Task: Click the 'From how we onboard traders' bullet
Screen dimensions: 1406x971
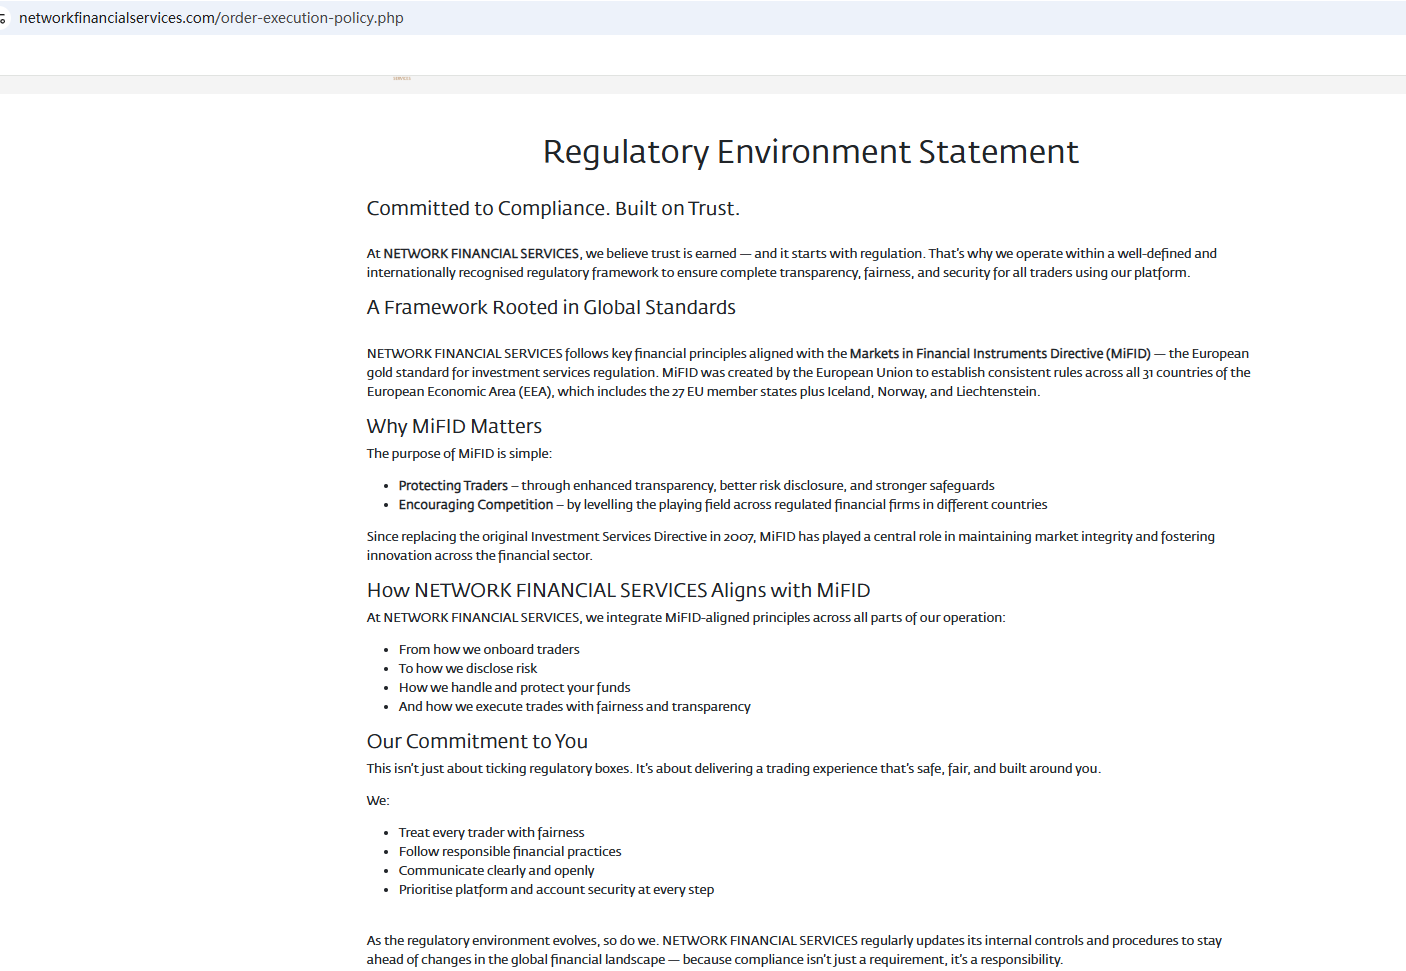Action: click(x=489, y=649)
